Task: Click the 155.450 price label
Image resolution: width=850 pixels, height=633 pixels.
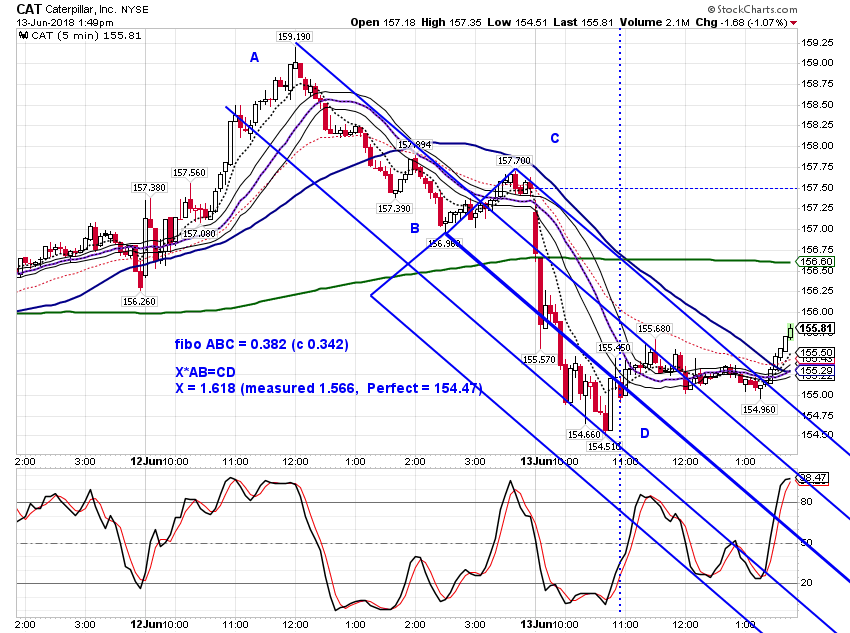Action: pyautogui.click(x=614, y=347)
